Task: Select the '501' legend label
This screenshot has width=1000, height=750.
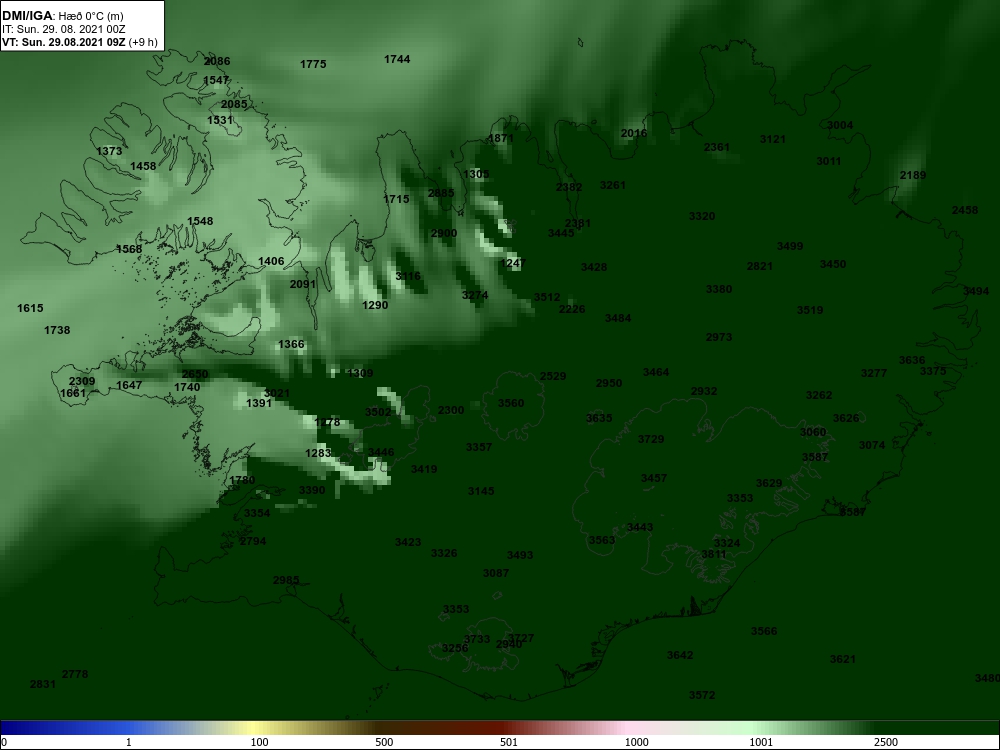Action: [x=511, y=742]
